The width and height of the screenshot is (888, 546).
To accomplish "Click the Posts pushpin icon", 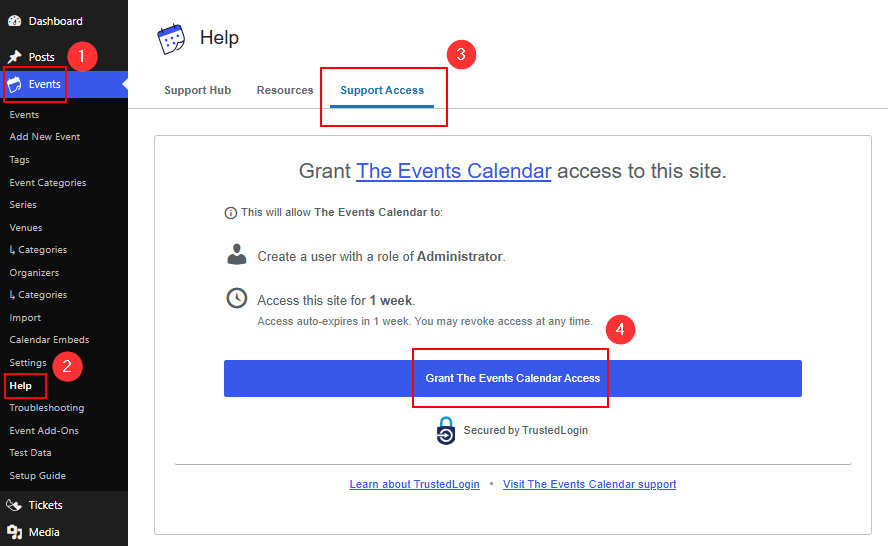I will coord(14,57).
